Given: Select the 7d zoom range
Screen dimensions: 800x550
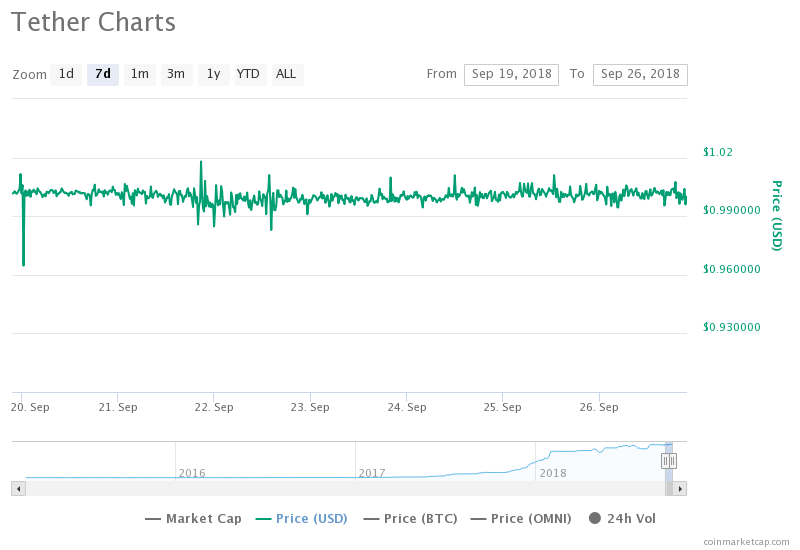Looking at the screenshot, I should coord(103,74).
